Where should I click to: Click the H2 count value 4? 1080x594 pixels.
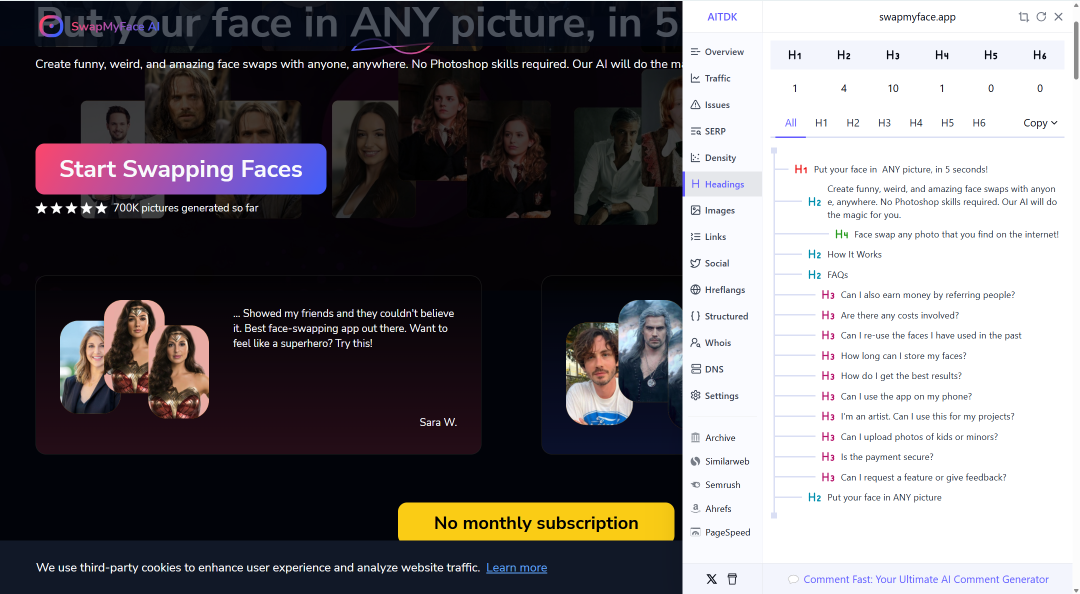point(844,88)
